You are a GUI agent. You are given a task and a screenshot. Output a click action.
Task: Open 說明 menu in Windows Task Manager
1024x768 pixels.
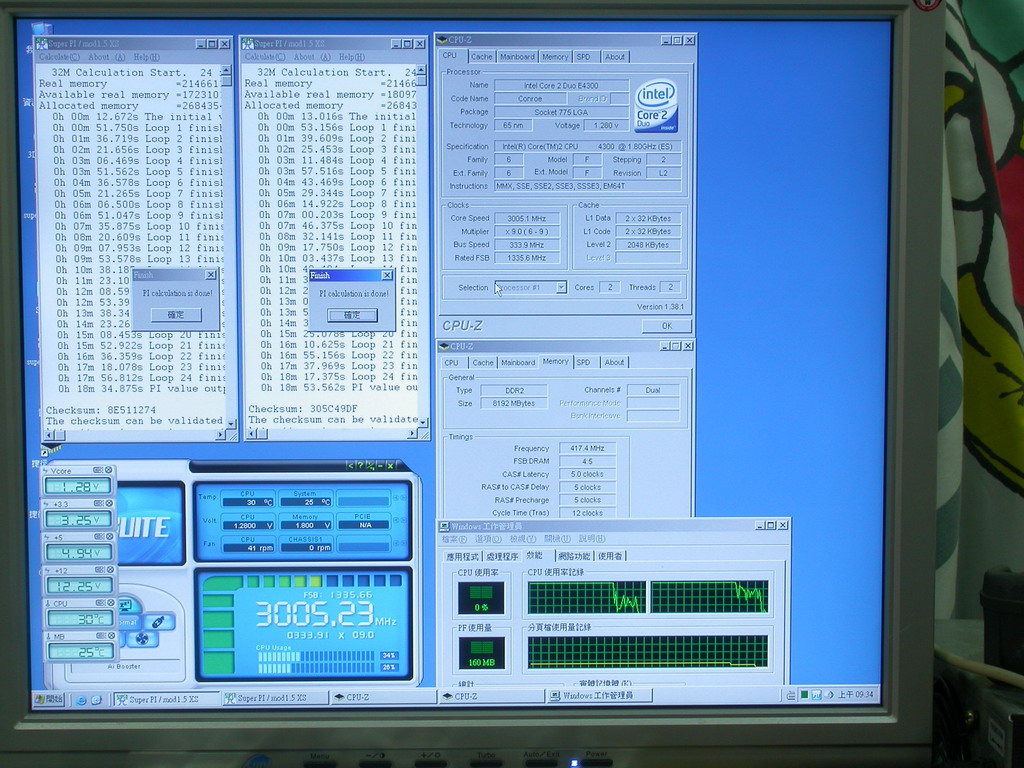point(592,539)
